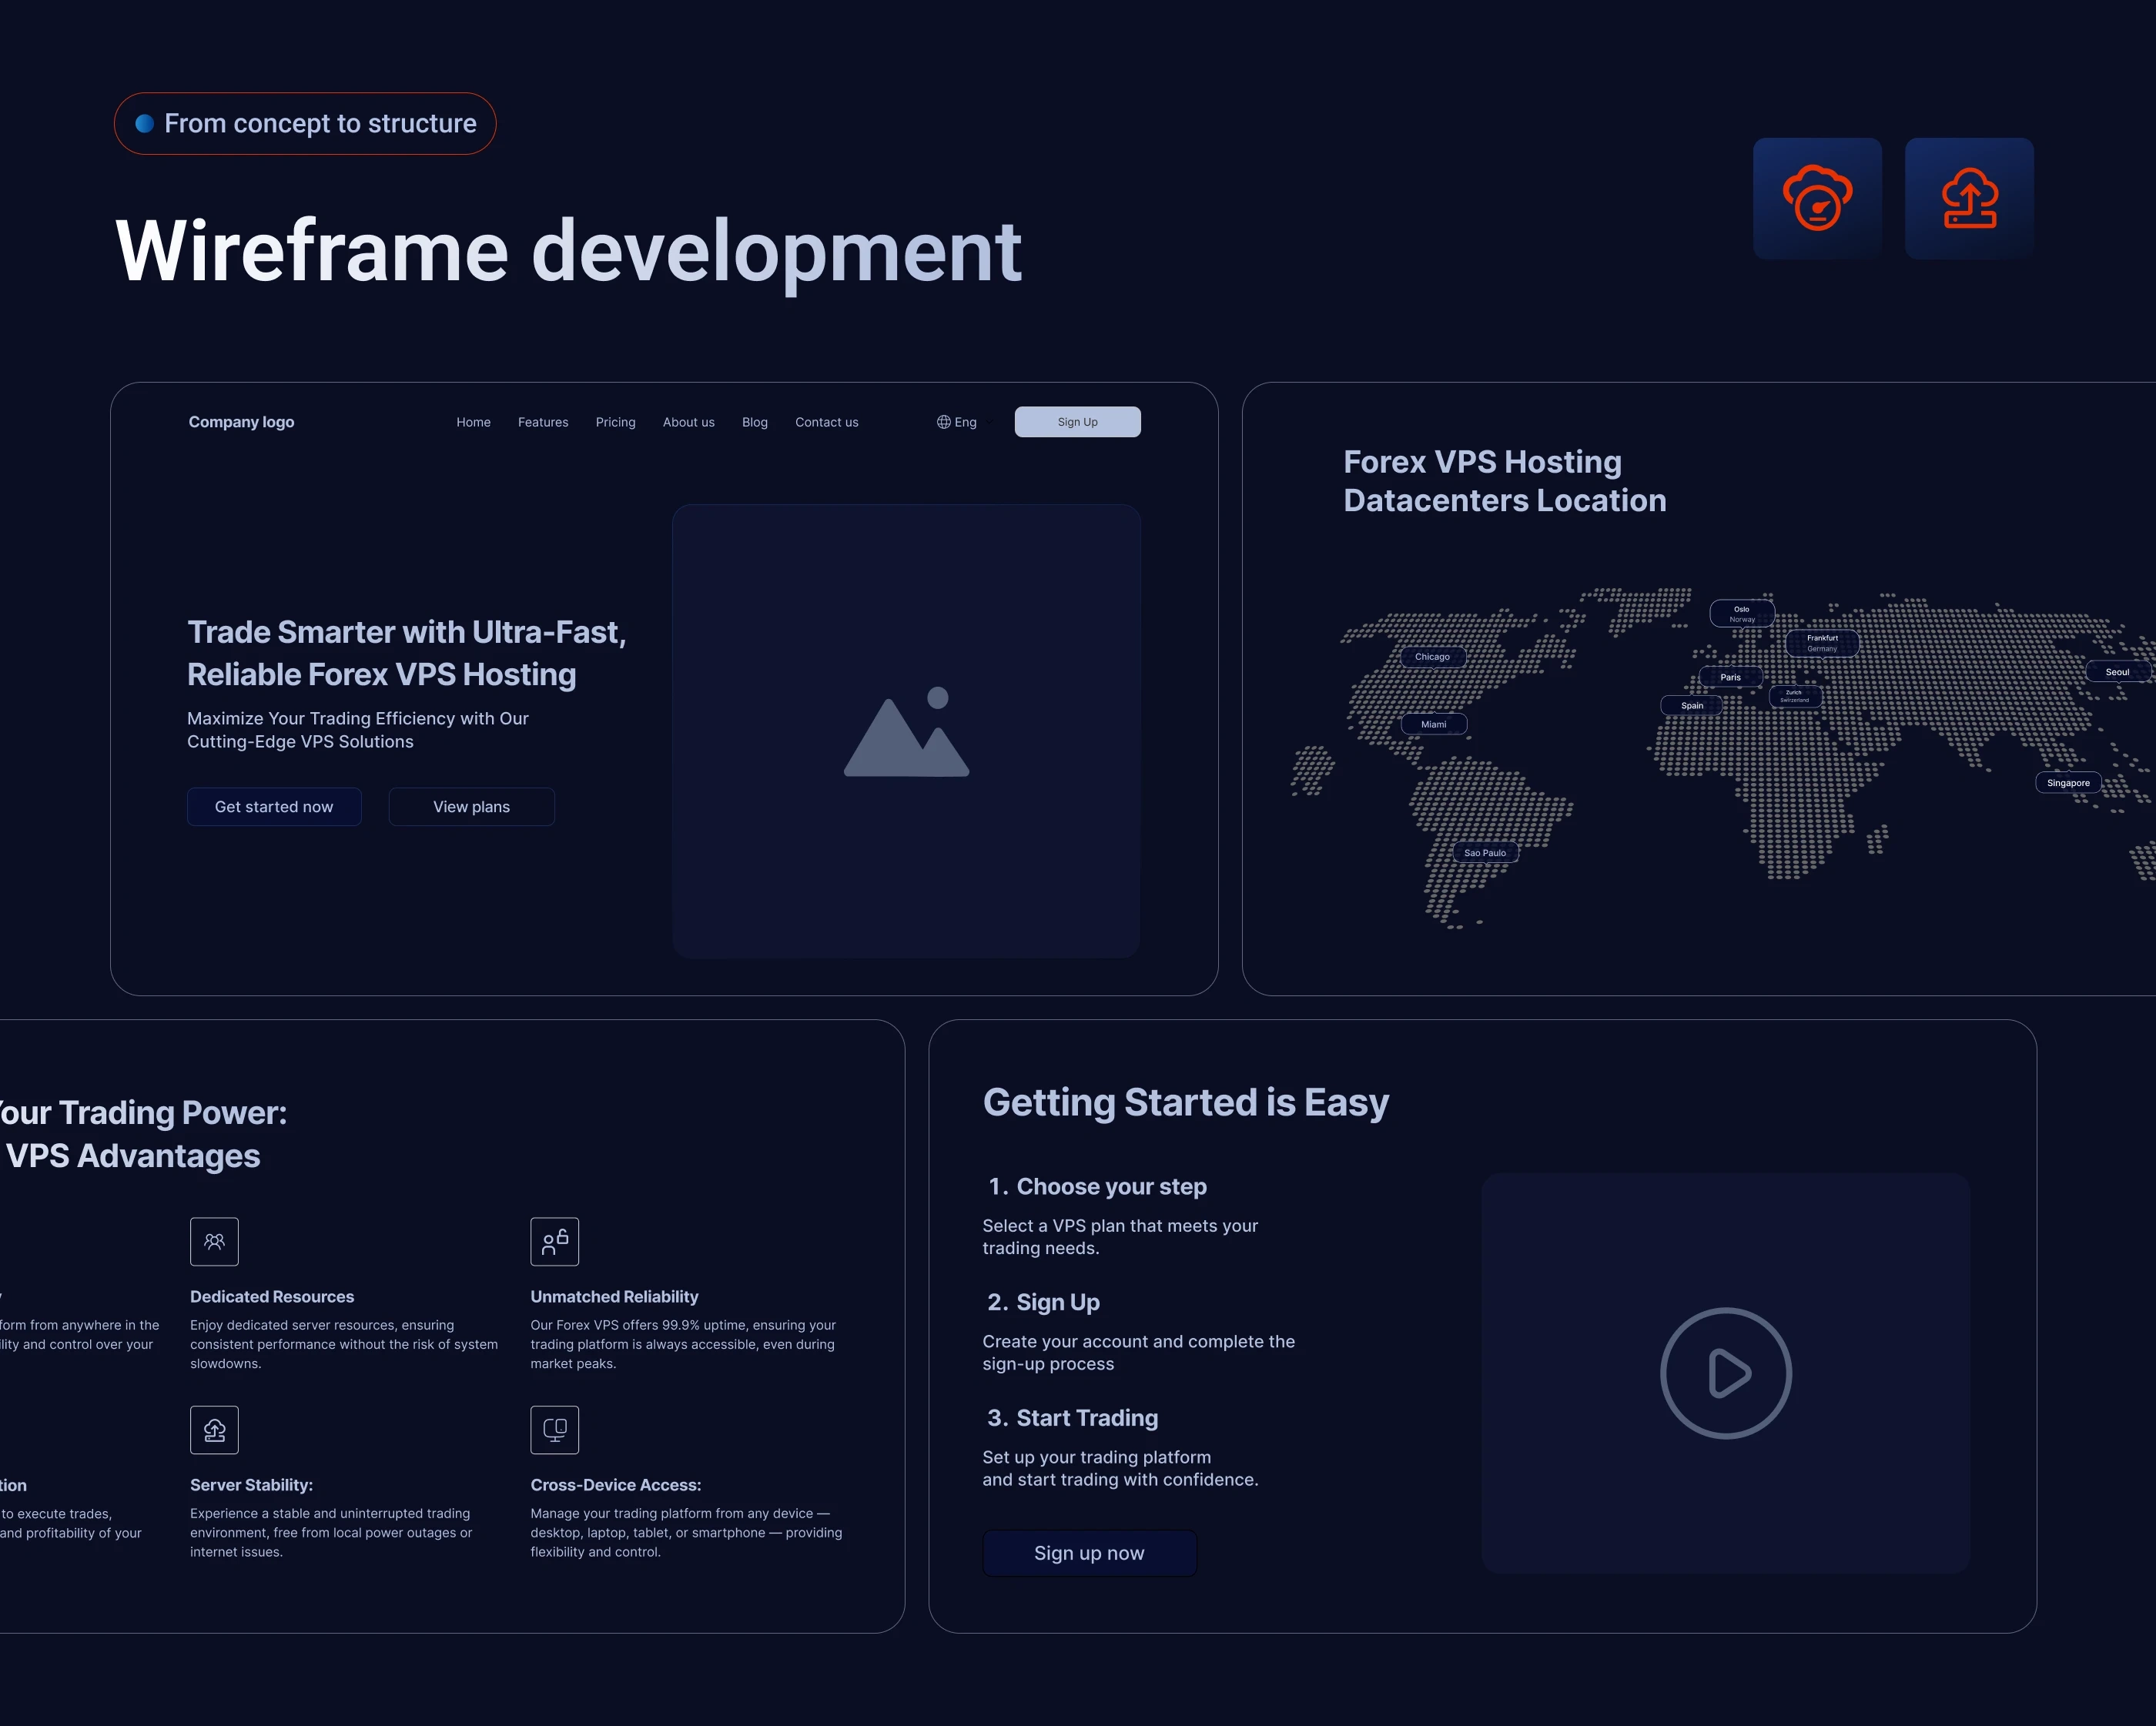2156x1726 pixels.
Task: Click the Cross-Device Access title
Action: (x=616, y=1485)
